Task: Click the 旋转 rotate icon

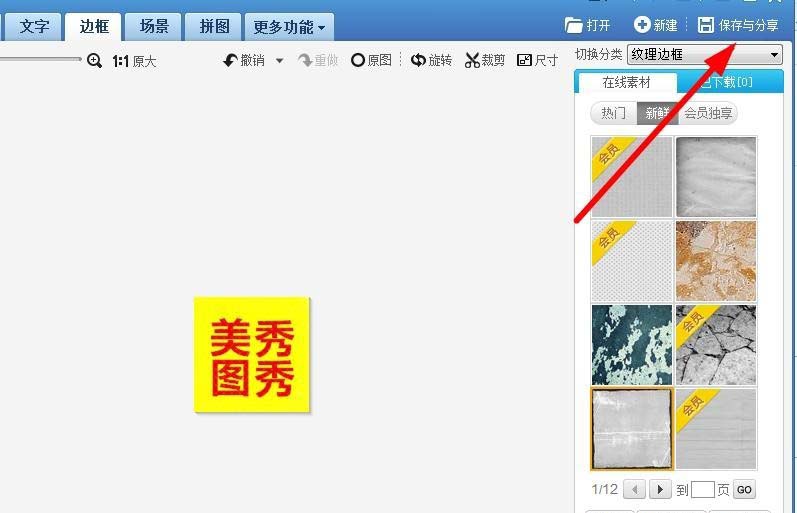Action: (418, 61)
